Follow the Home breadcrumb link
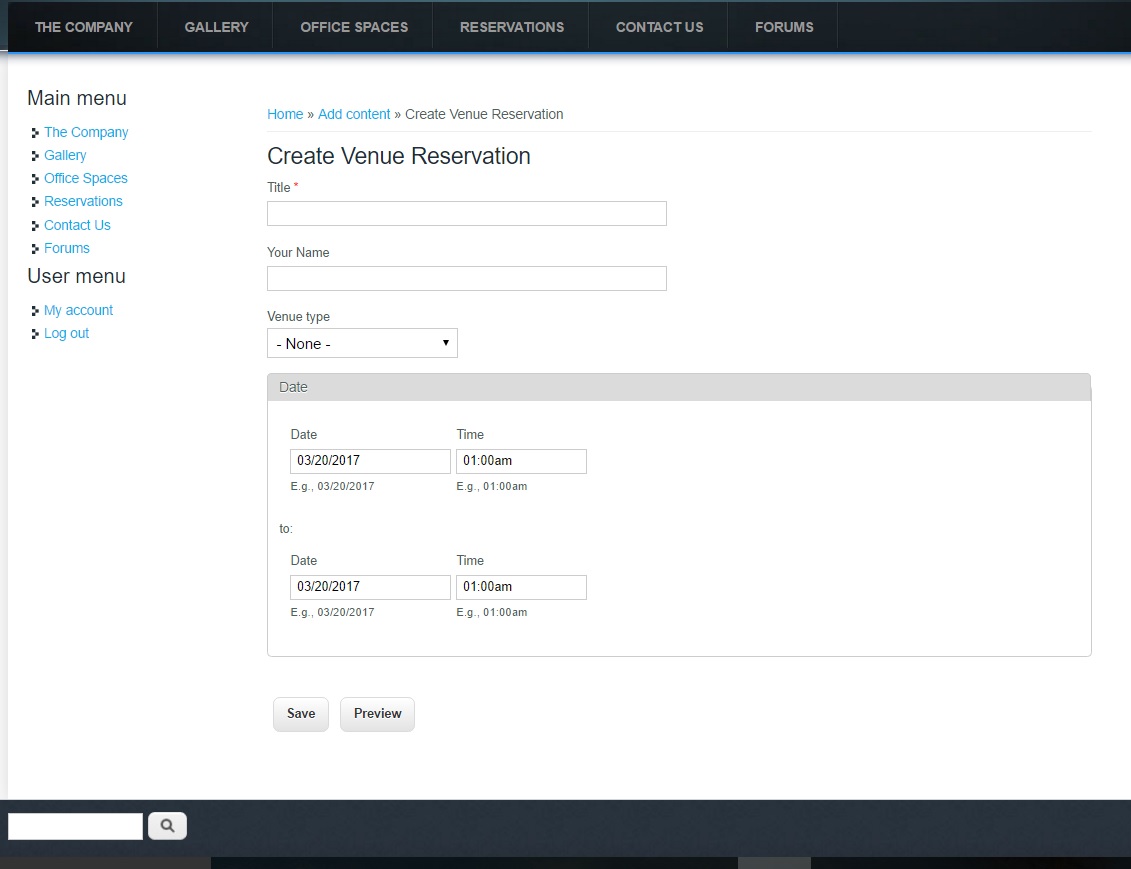Image resolution: width=1131 pixels, height=869 pixels. coord(285,114)
